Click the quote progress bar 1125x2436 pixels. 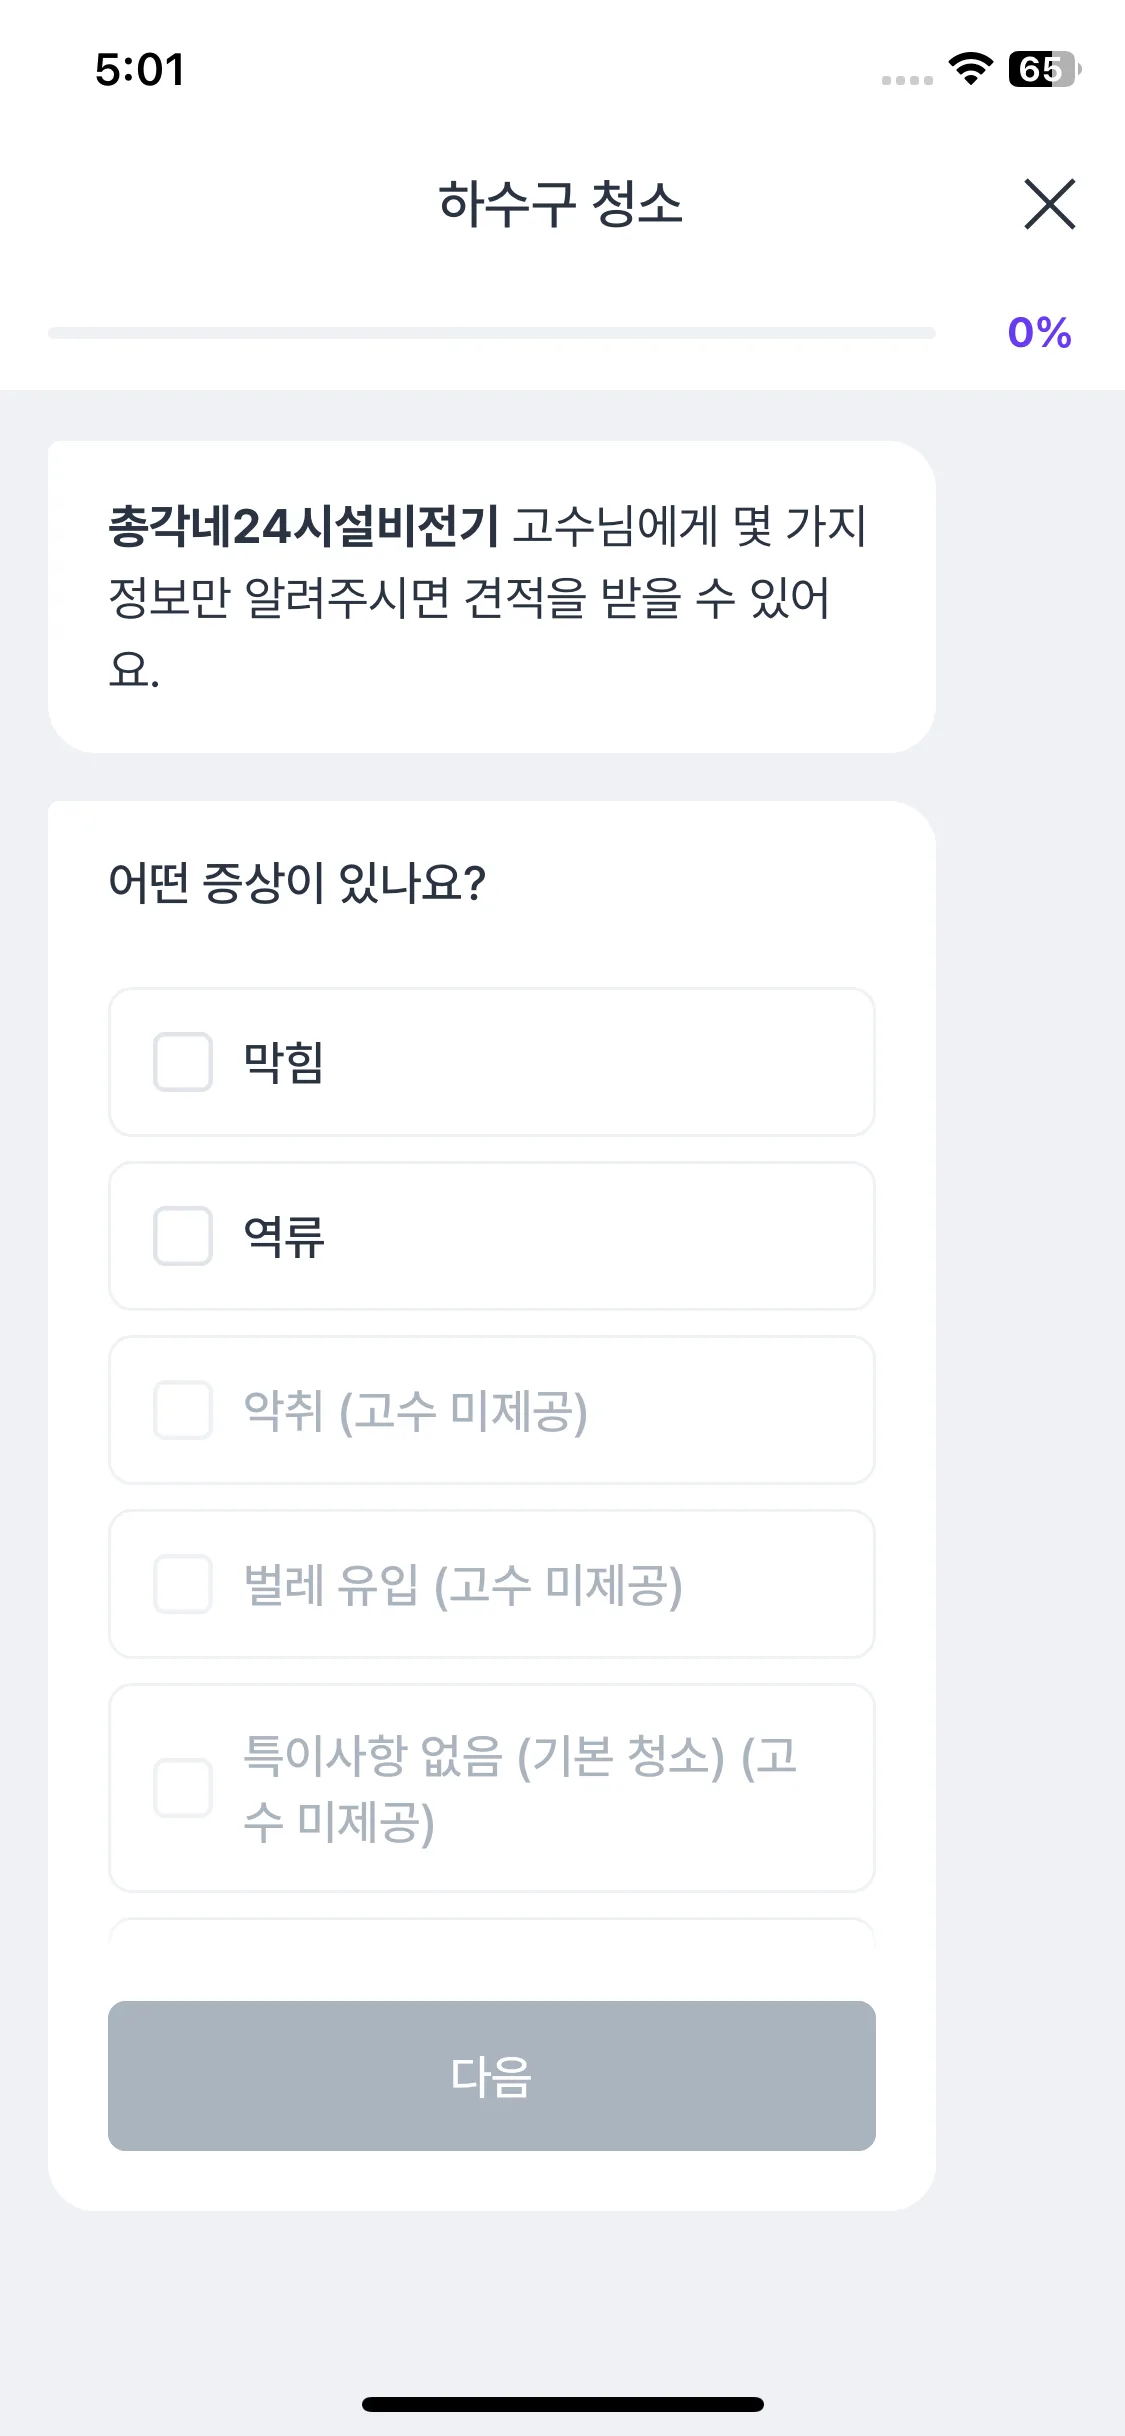(x=491, y=333)
